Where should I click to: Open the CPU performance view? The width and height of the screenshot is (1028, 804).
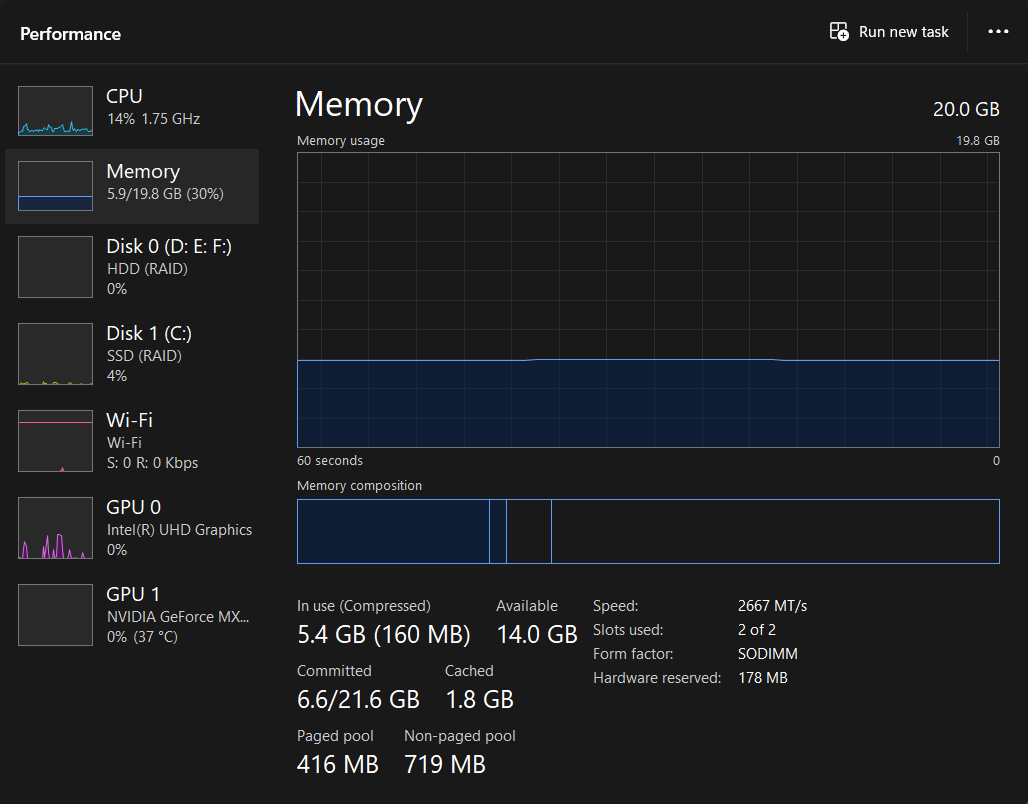click(124, 97)
